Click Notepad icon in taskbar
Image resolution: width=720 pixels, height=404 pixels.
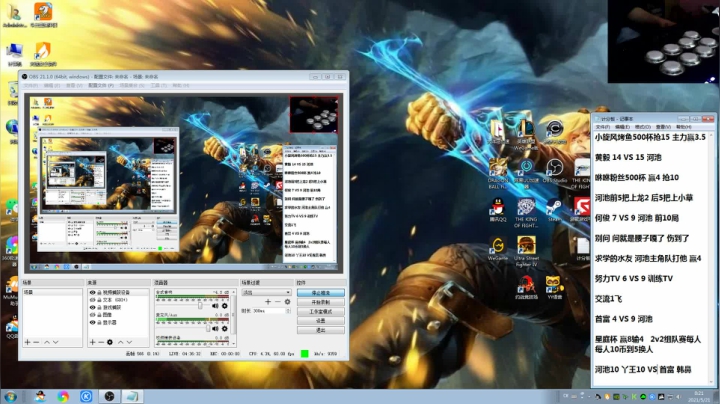132,396
